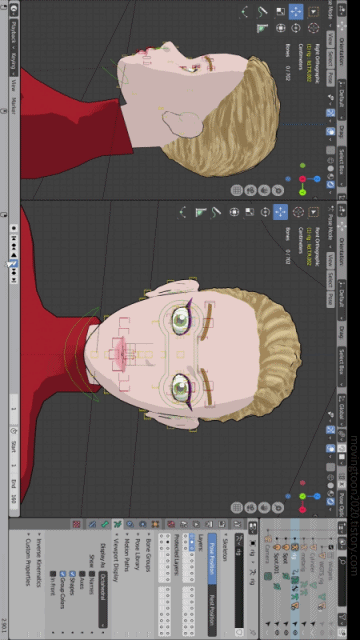This screenshot has width=360, height=640.
Task: Open the Armature data properties tab
Action: click(118, 524)
